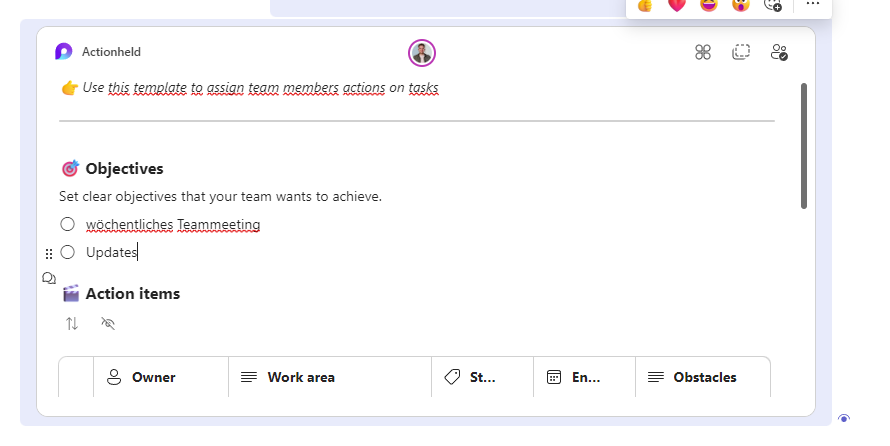Screen dimensions: 890x446
Task: Click the sort arrows icon under Action items
Action: click(72, 323)
